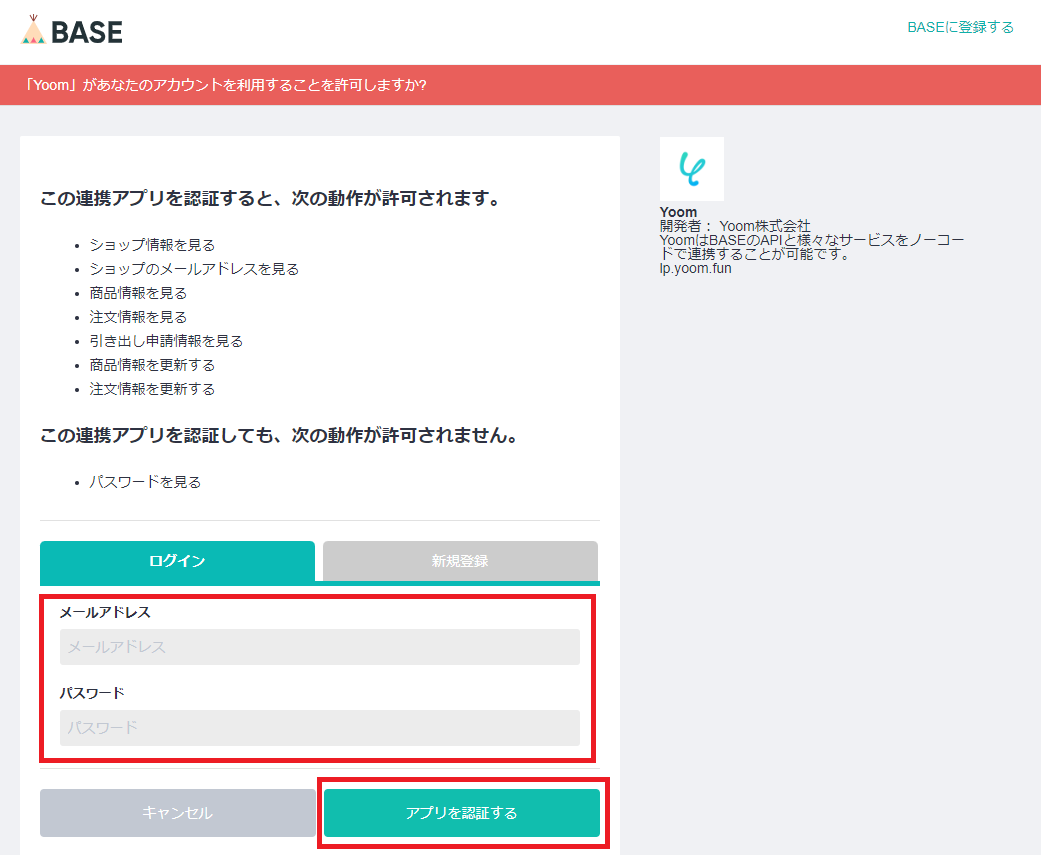This screenshot has height=855, width=1041.
Task: Click the red permission banner text
Action: tap(225, 85)
